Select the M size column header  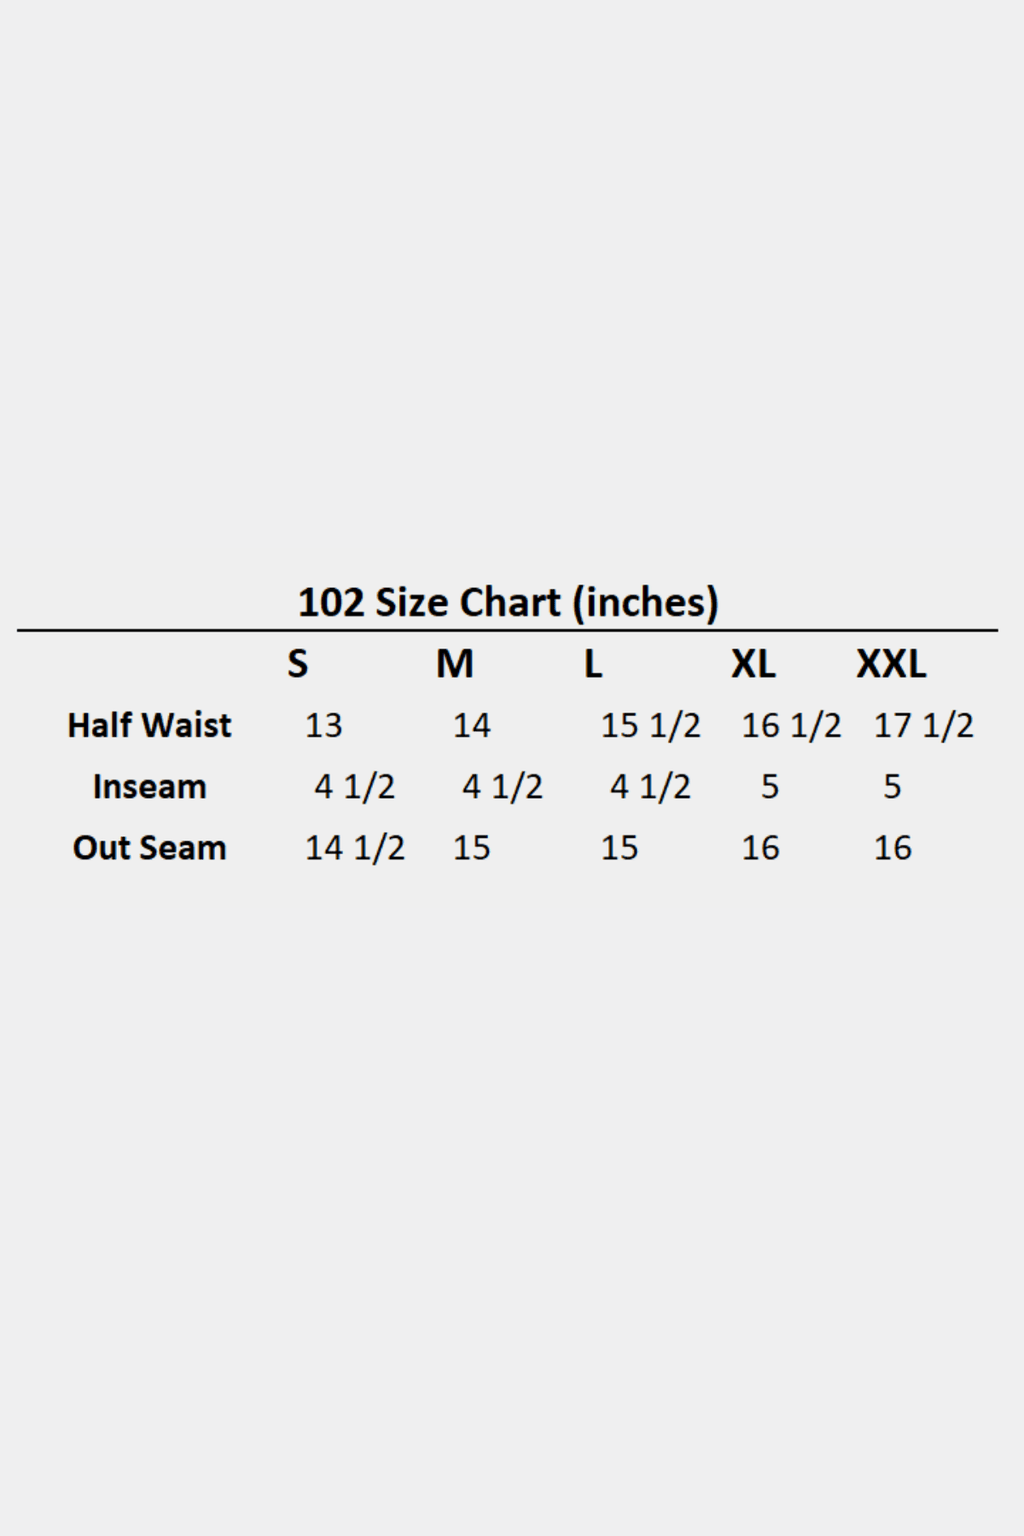point(455,664)
